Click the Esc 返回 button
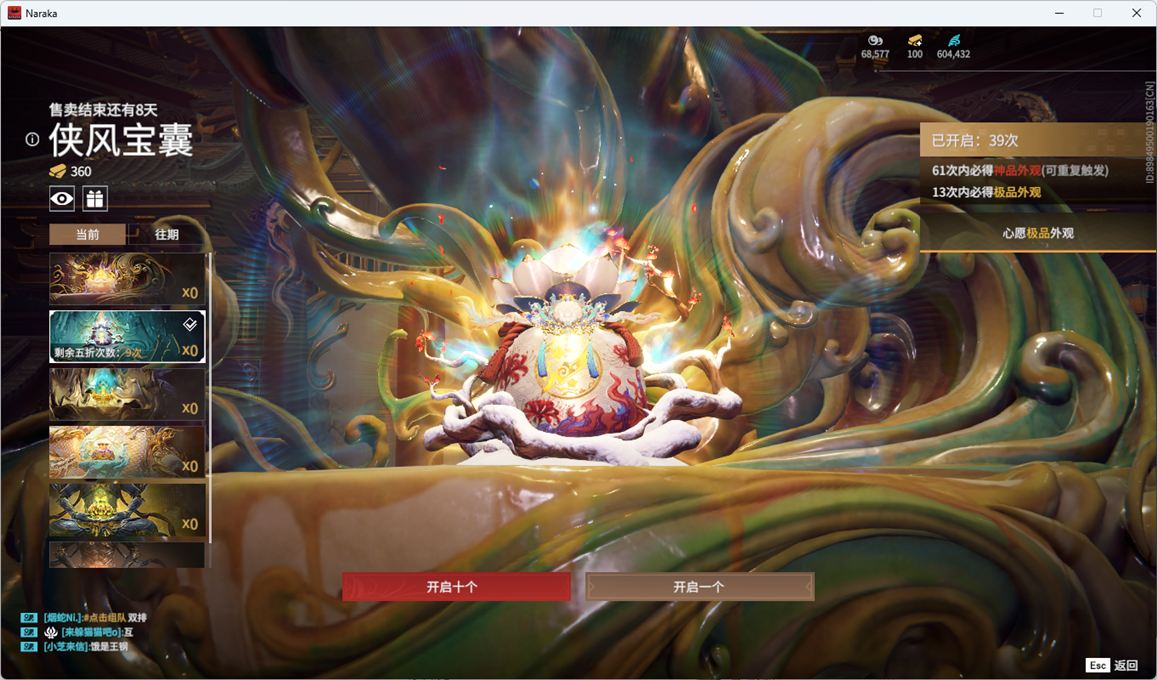1157x680 pixels. click(x=1112, y=665)
